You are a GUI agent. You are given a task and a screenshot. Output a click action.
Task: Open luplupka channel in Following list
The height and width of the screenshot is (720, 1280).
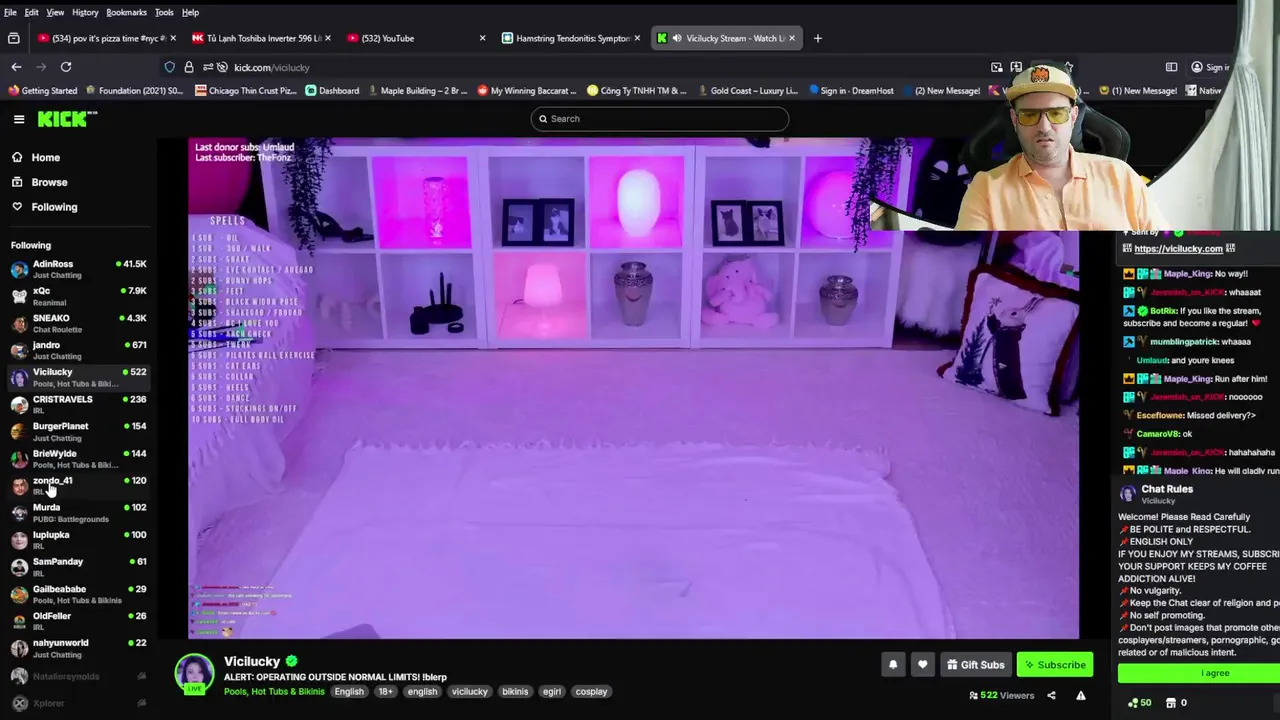[79, 539]
